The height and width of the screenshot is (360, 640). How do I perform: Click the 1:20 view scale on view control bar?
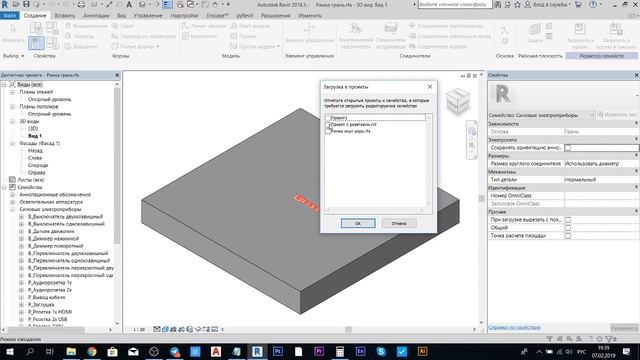[x=139, y=329]
